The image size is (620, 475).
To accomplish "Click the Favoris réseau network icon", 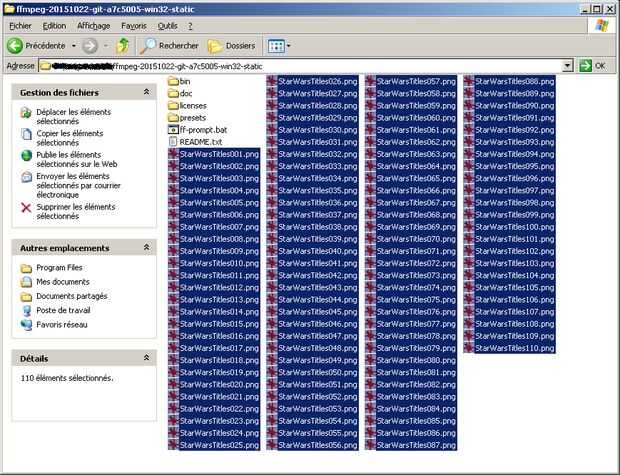I will click(26, 325).
